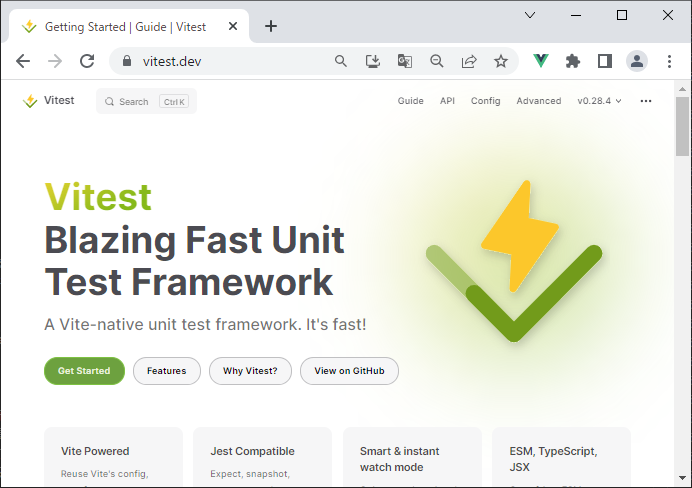Click the Vitest site title text

coord(59,100)
